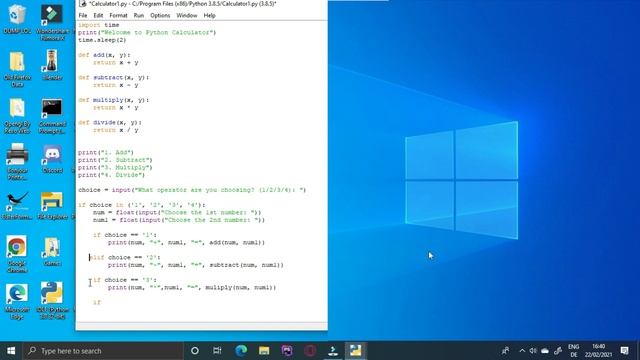Open the notification center icon
The height and width of the screenshot is (360, 640).
point(624,351)
